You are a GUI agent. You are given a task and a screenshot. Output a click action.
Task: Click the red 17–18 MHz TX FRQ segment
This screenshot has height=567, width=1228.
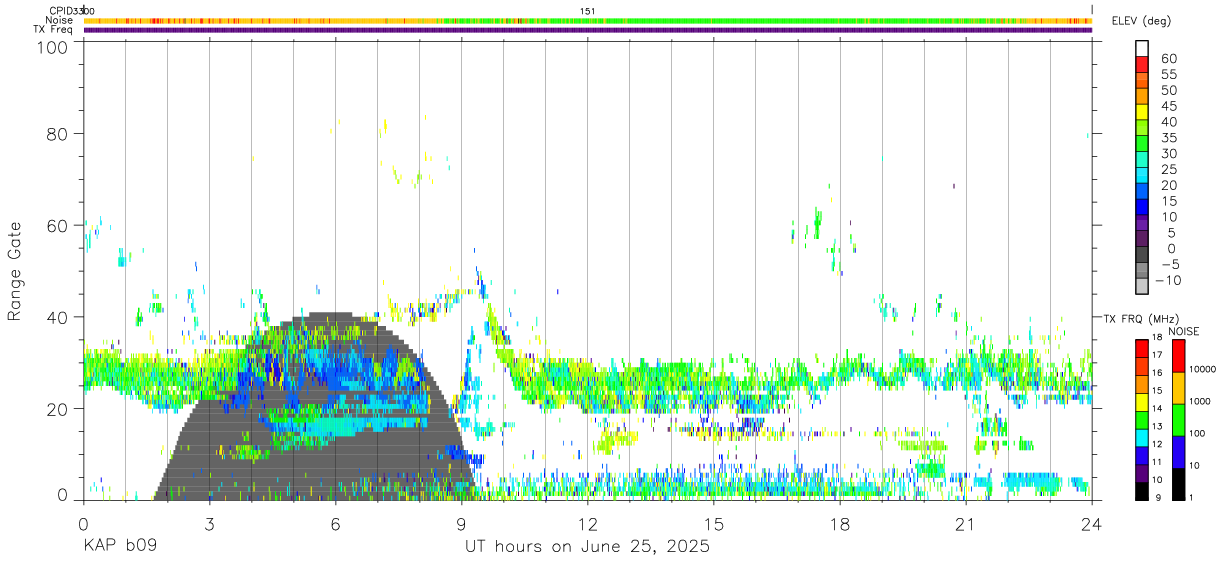[x=1142, y=347]
